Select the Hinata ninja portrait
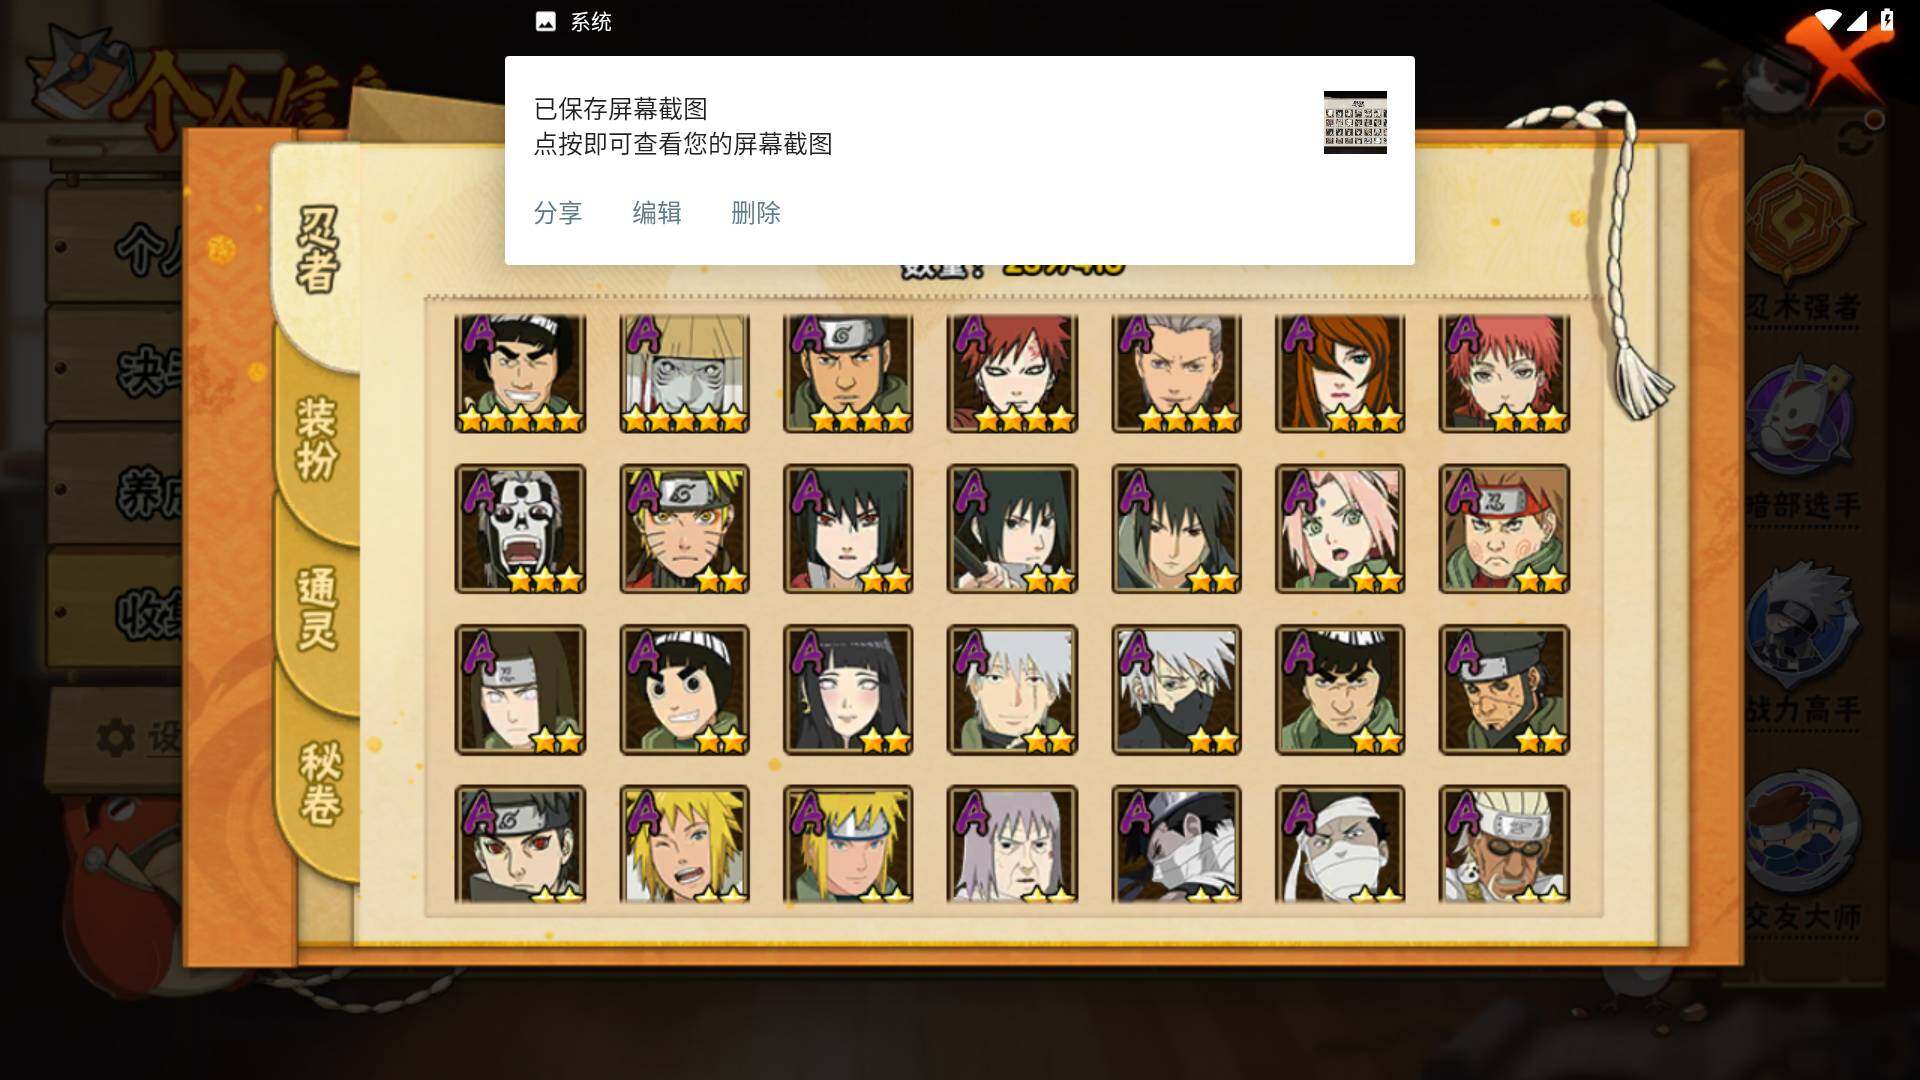 (x=848, y=690)
